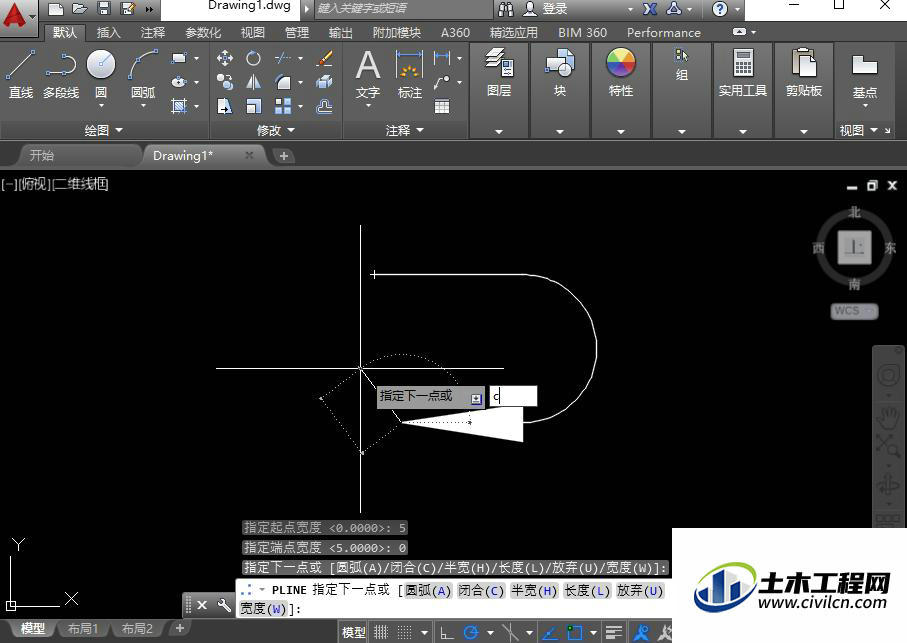Select the Offset tool icon
The width and height of the screenshot is (907, 643).
325,106
